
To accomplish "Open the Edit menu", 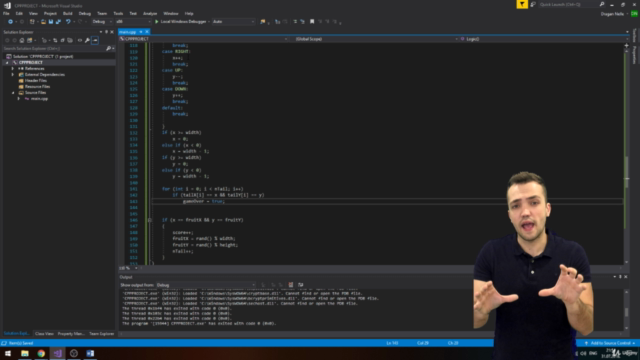I will tap(19, 13).
